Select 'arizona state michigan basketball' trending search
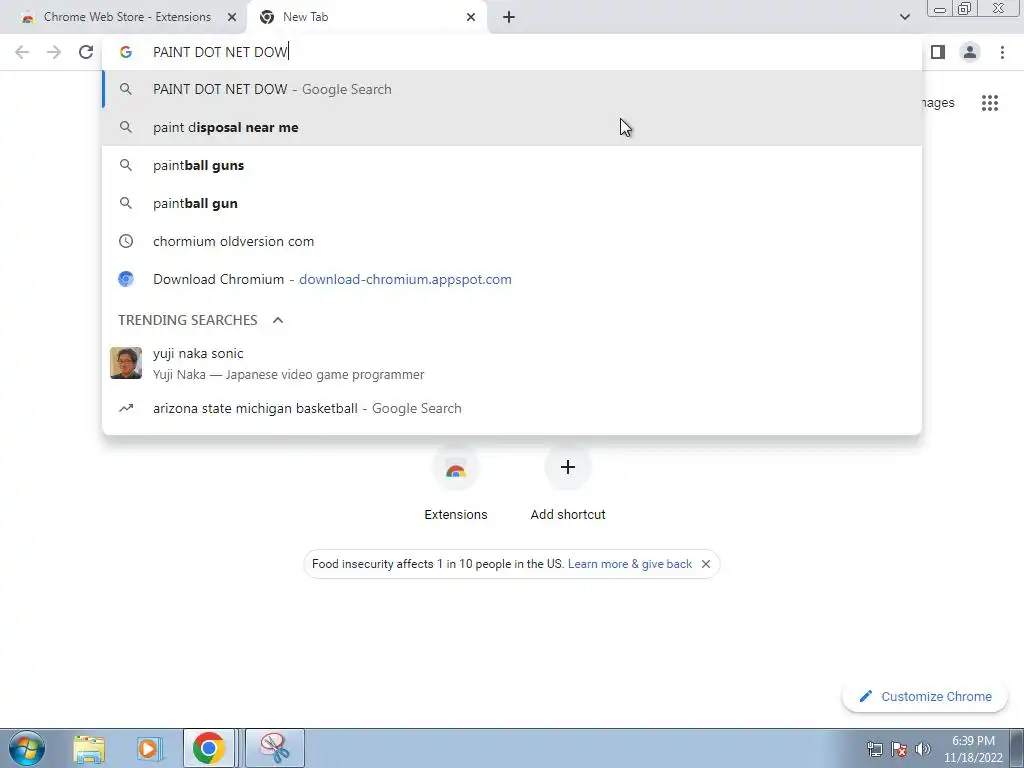The height and width of the screenshot is (768, 1024). click(x=512, y=408)
